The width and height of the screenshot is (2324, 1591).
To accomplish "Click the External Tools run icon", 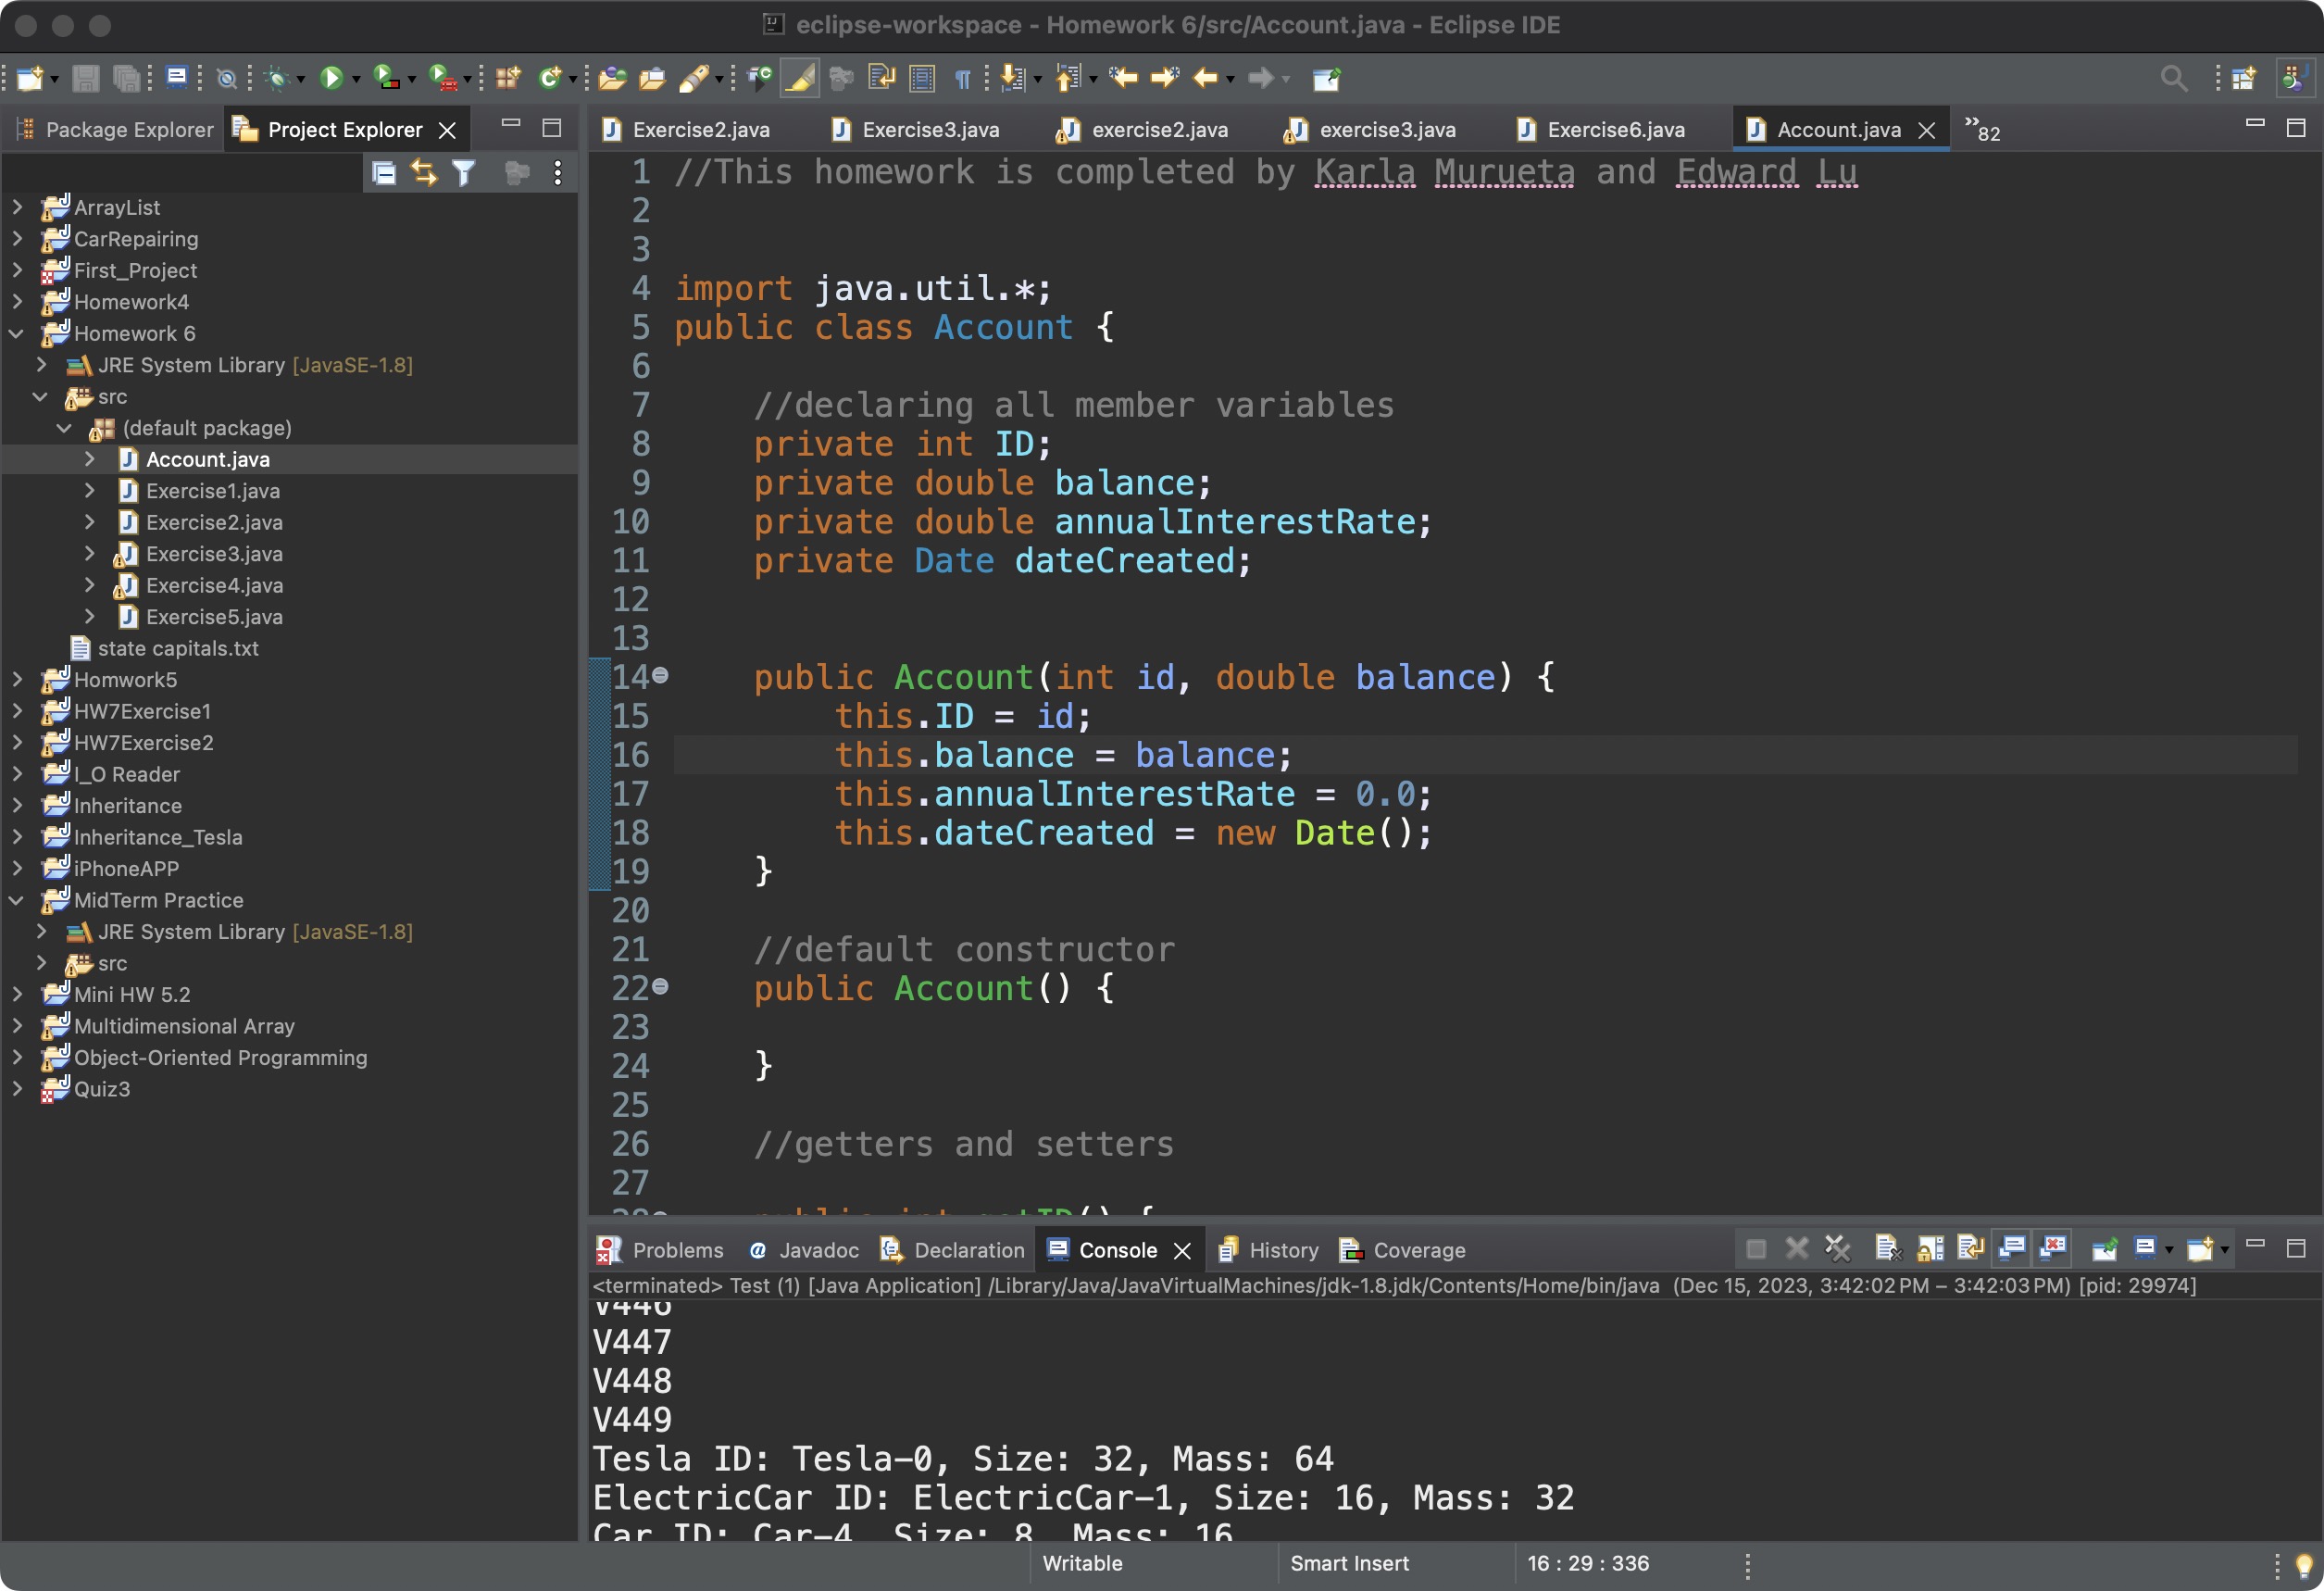I will [x=442, y=78].
